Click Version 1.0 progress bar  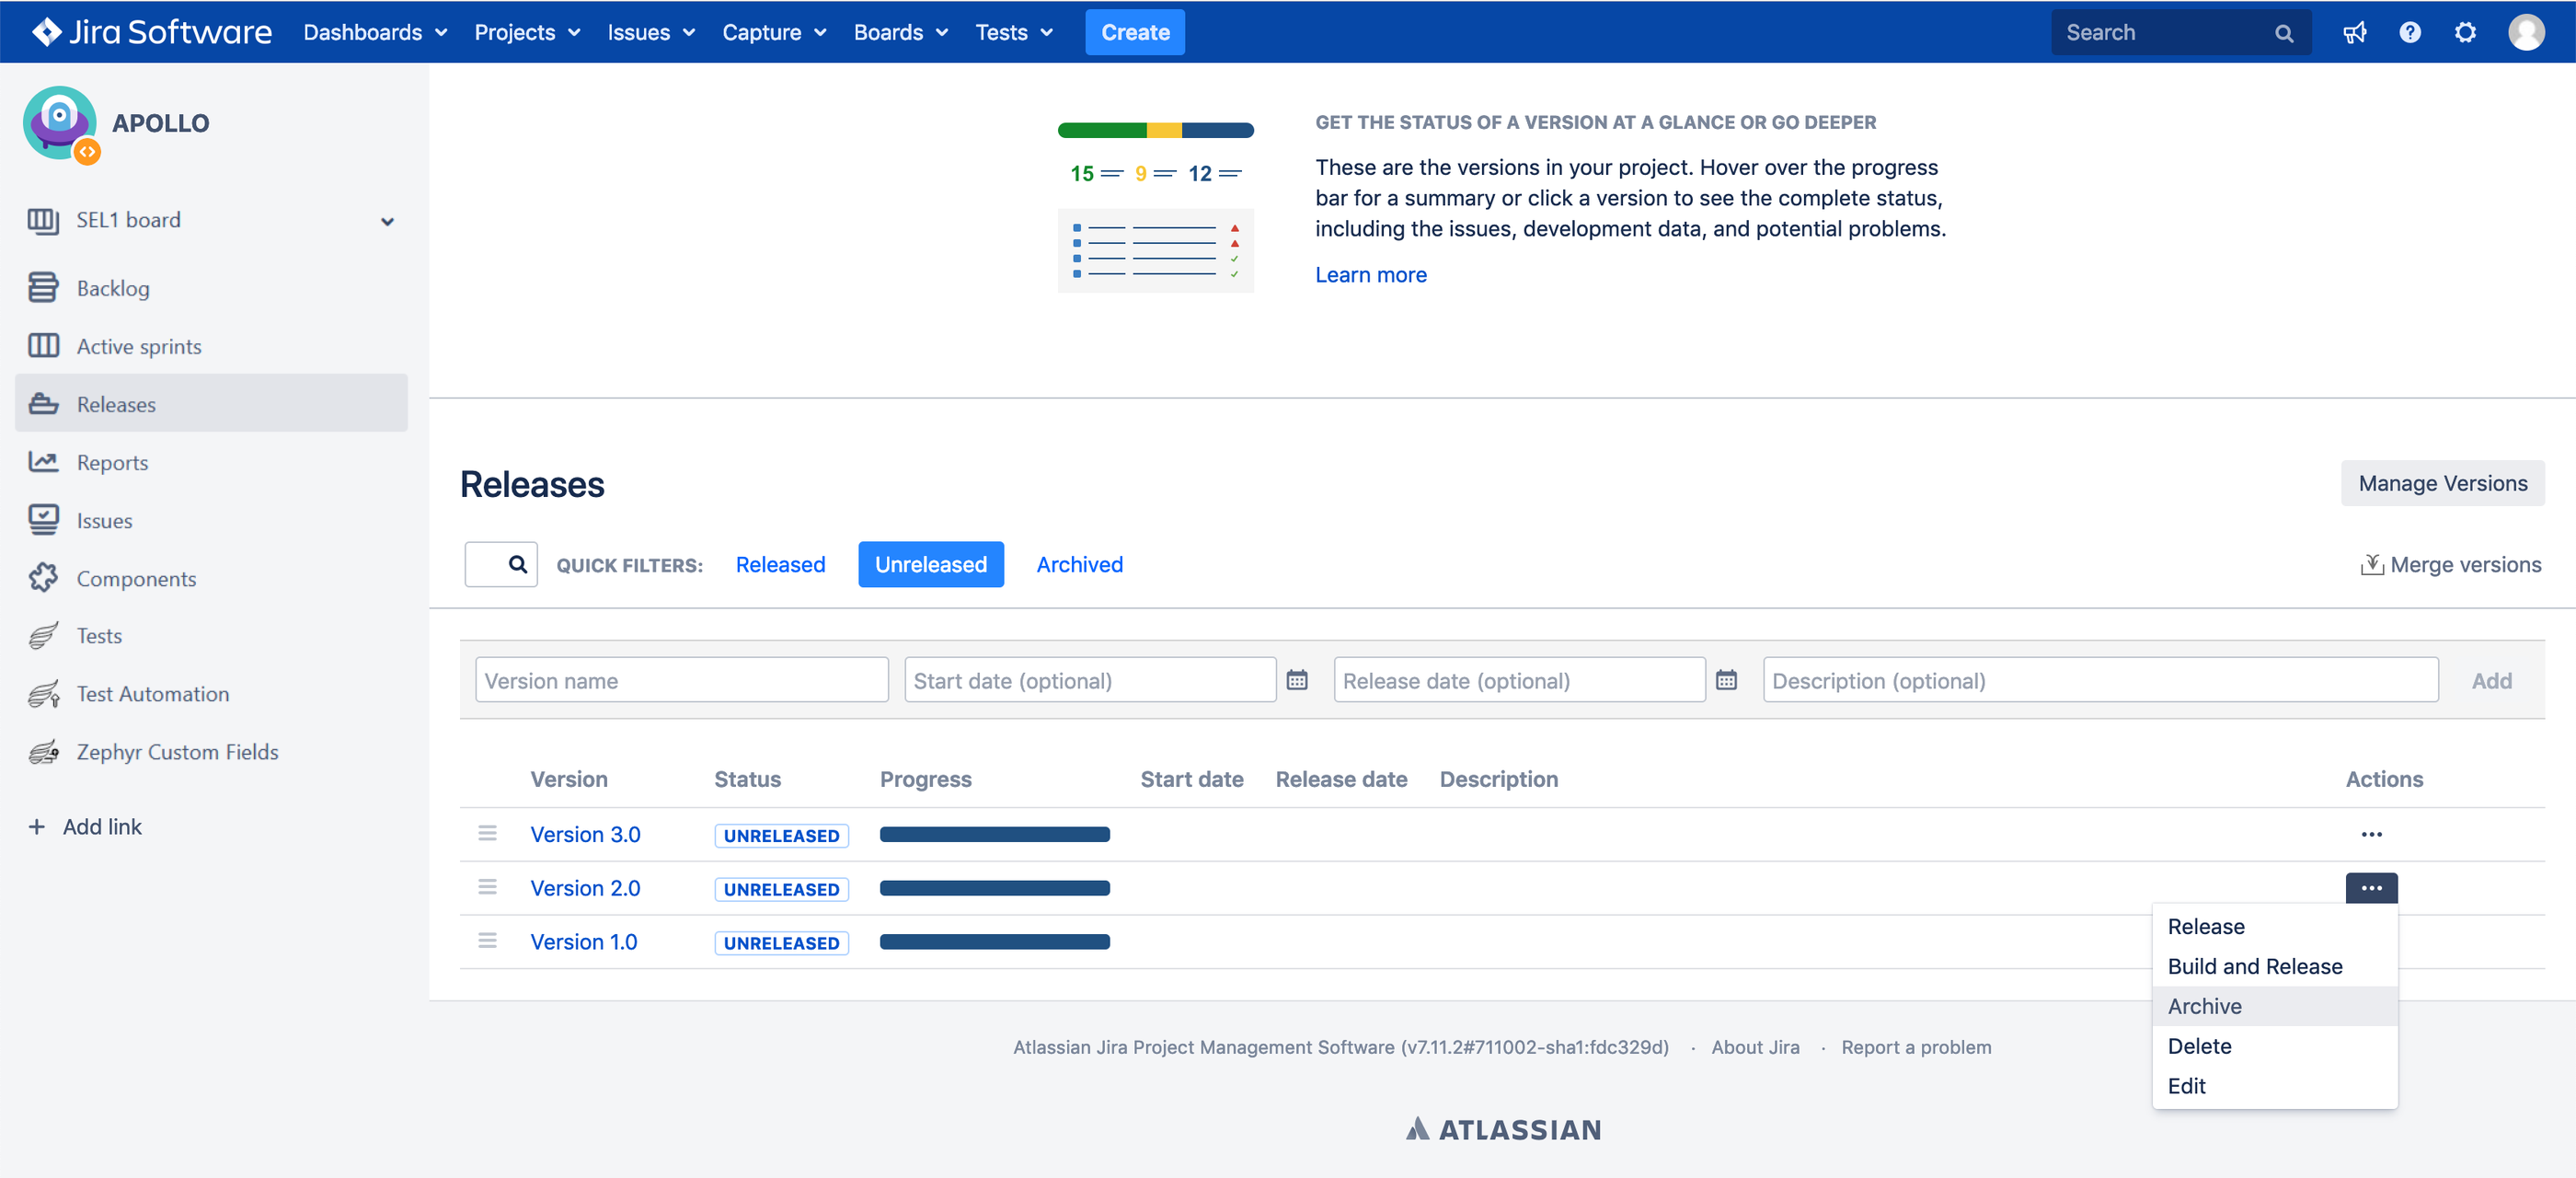[x=994, y=942]
